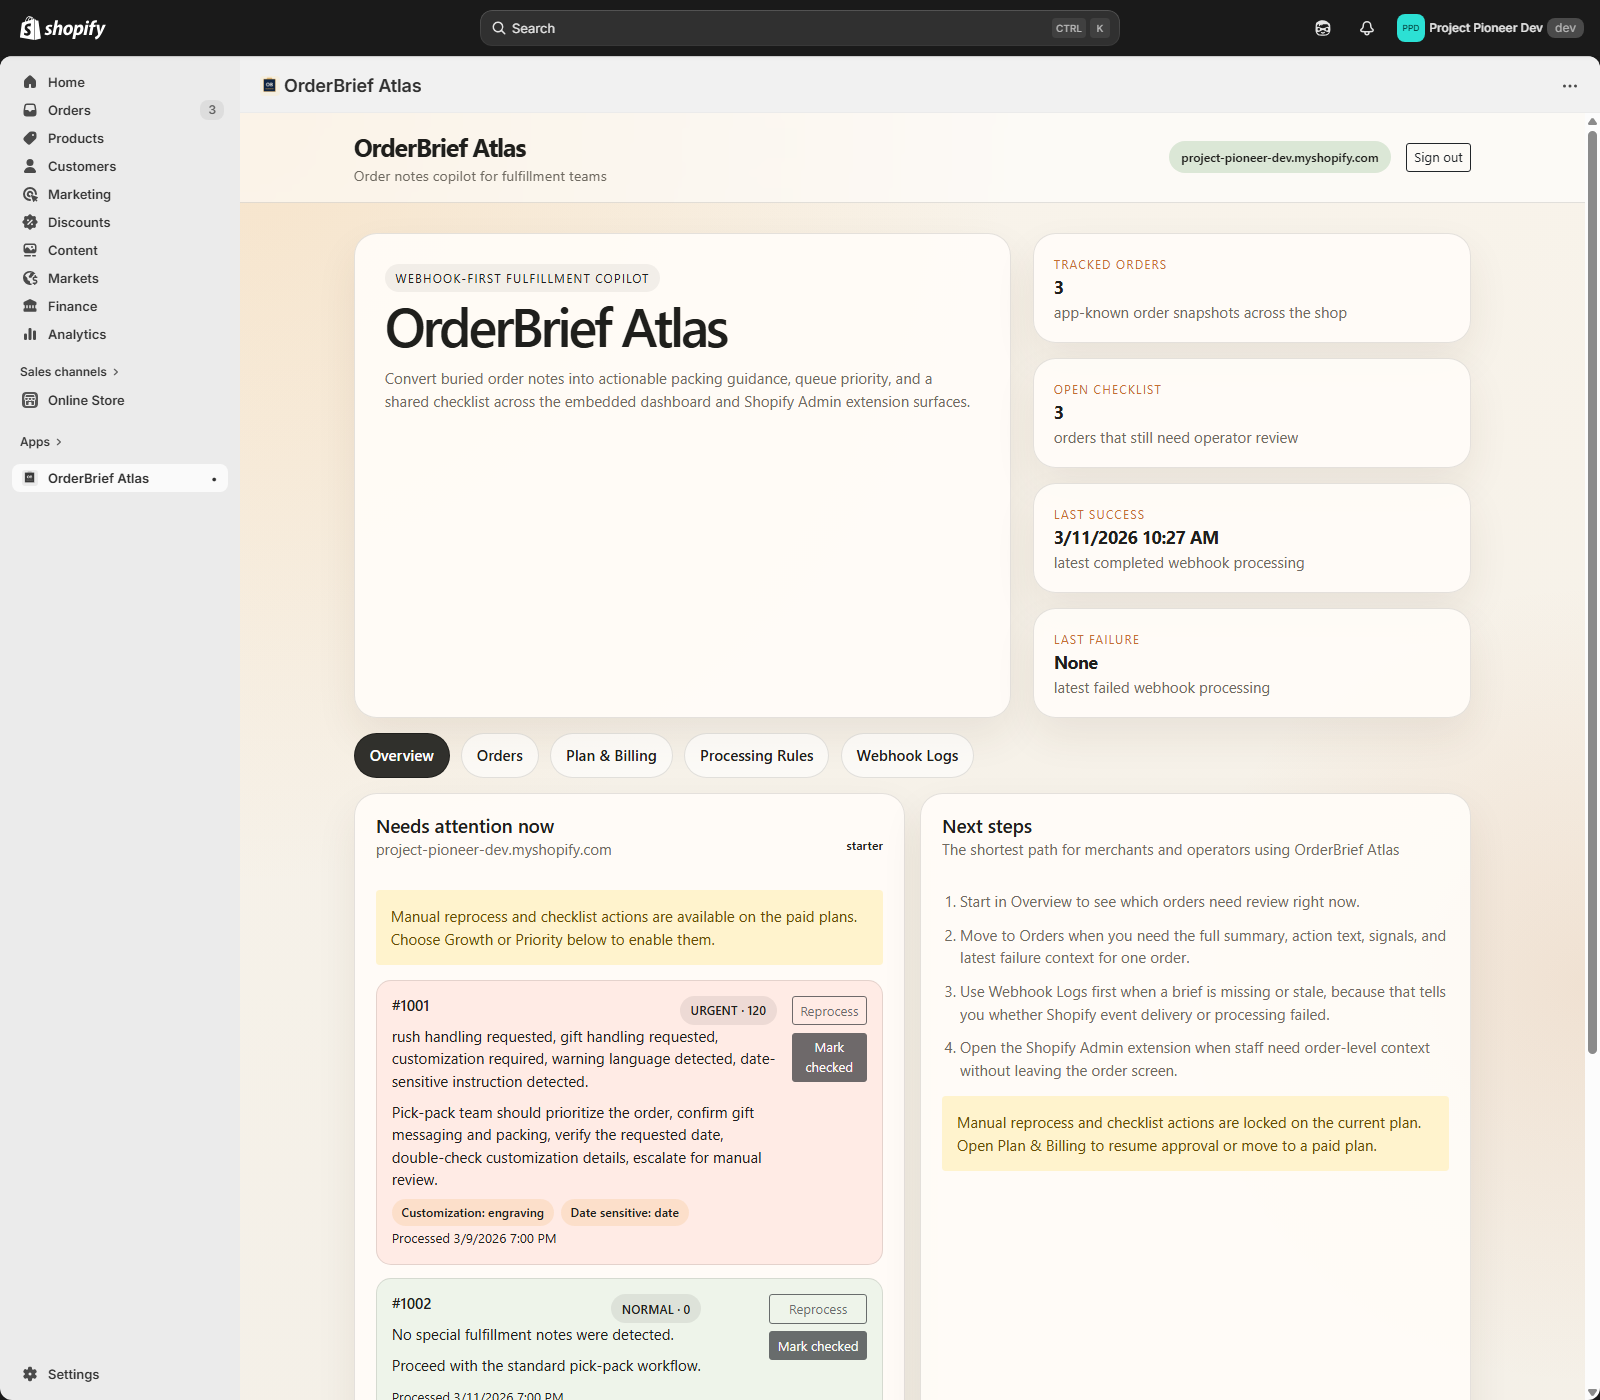The width and height of the screenshot is (1600, 1400).
Task: Click the OrderBrief Atlas icon in page header
Action: (269, 86)
